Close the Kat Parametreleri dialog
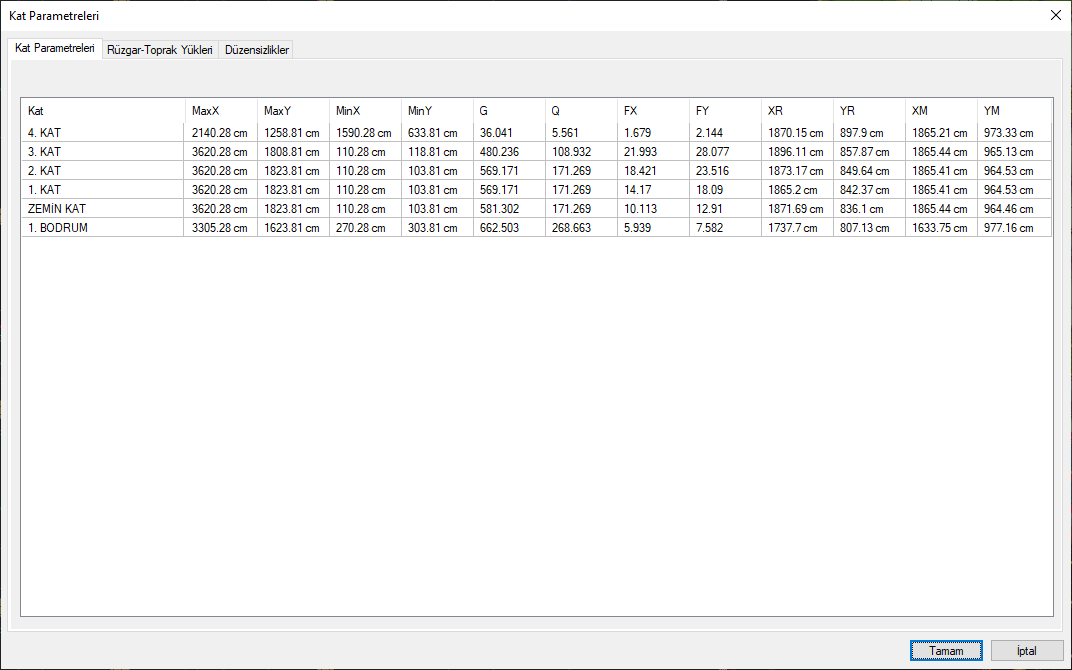 click(1055, 15)
